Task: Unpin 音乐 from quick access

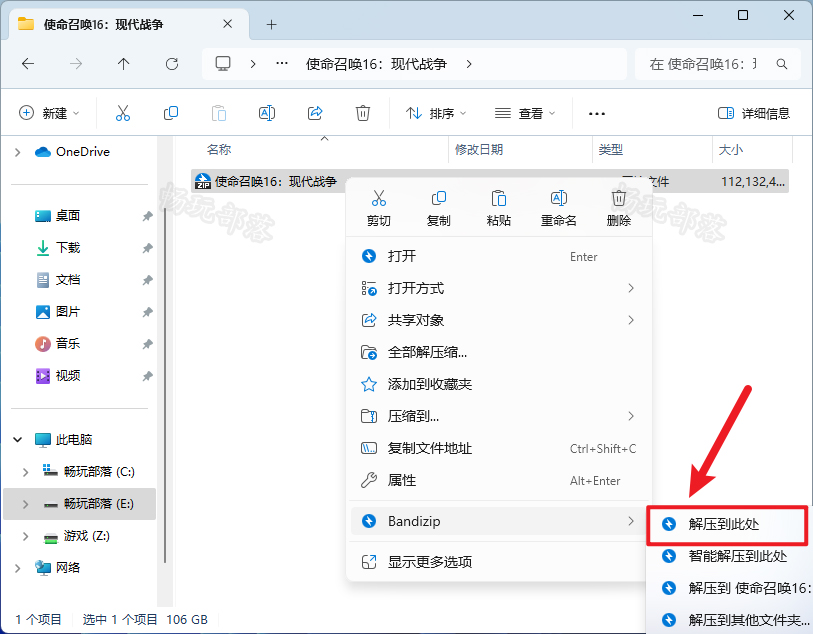Action: pyautogui.click(x=148, y=344)
